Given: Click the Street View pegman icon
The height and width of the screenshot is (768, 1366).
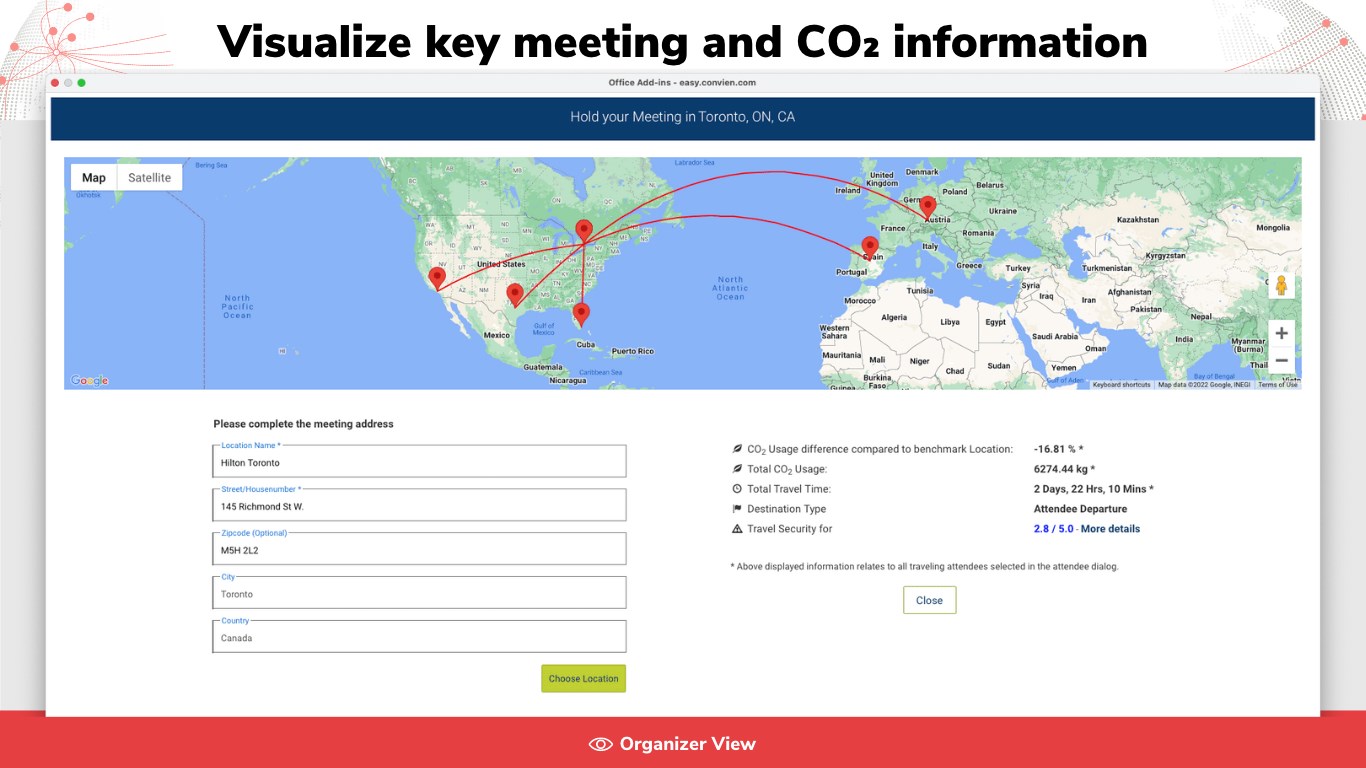Looking at the screenshot, I should (1281, 285).
